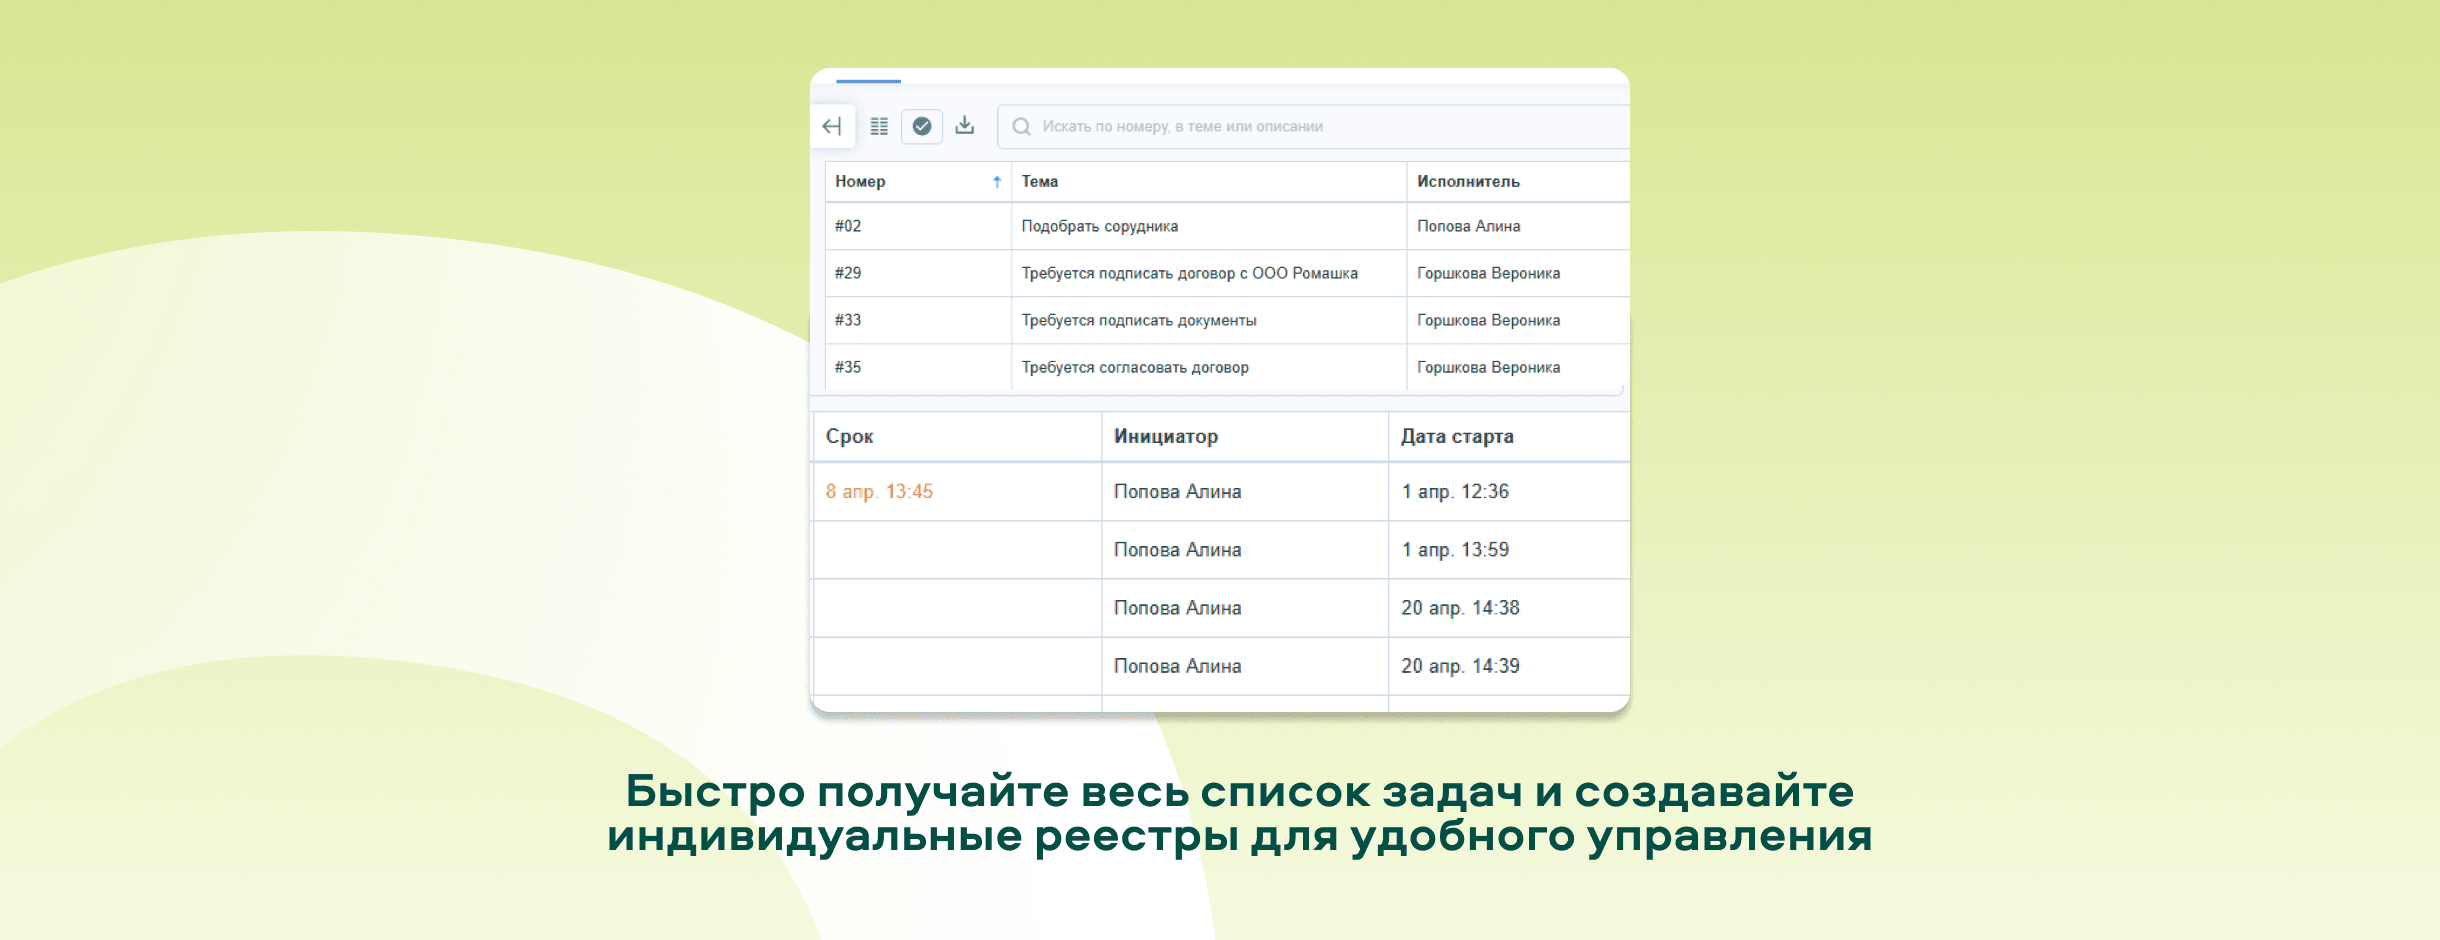The height and width of the screenshot is (940, 2440).
Task: Click initiator Попова Алина beside 1 апр. 13:59
Action: 1177,550
